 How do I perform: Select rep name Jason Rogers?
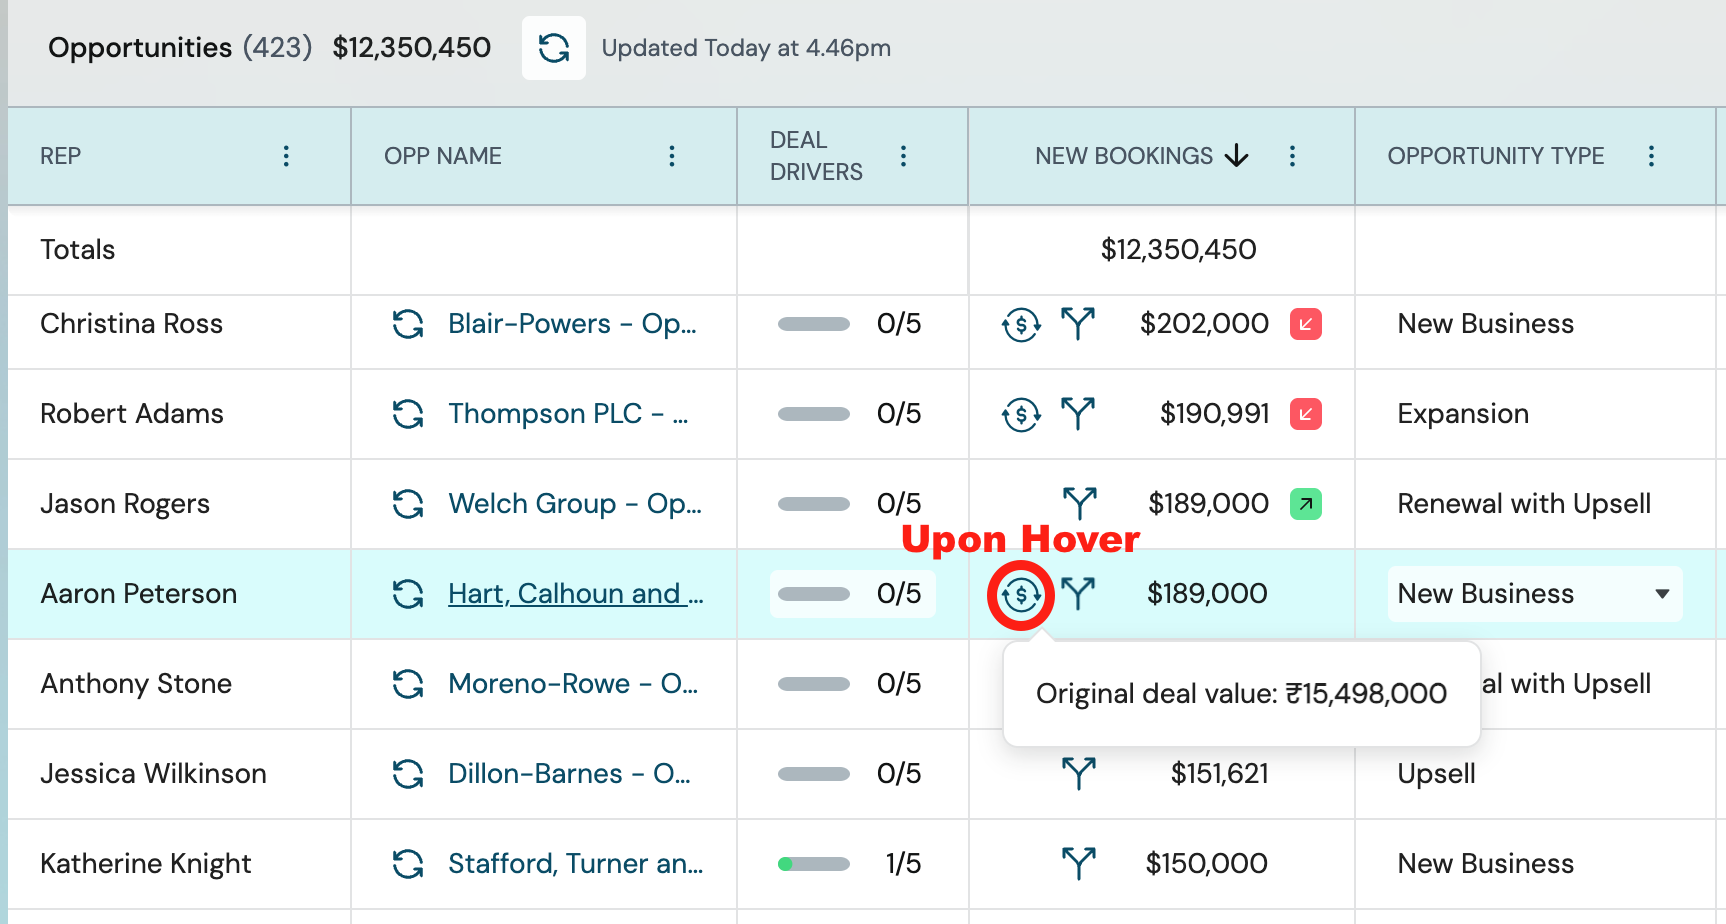(x=125, y=504)
